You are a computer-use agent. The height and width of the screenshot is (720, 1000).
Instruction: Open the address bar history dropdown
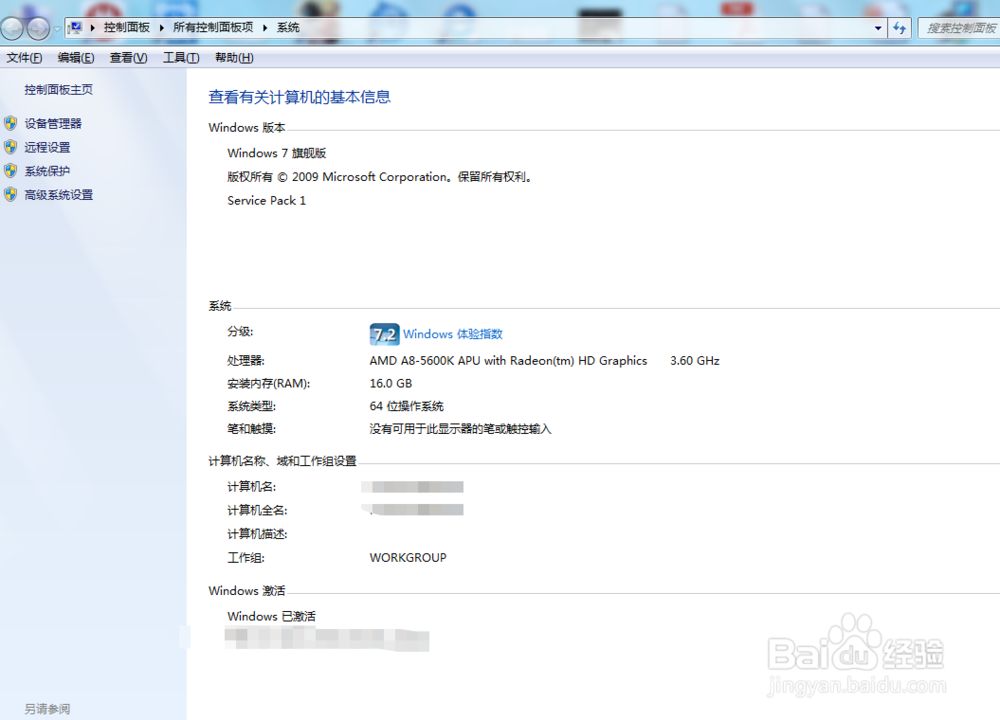click(x=878, y=28)
